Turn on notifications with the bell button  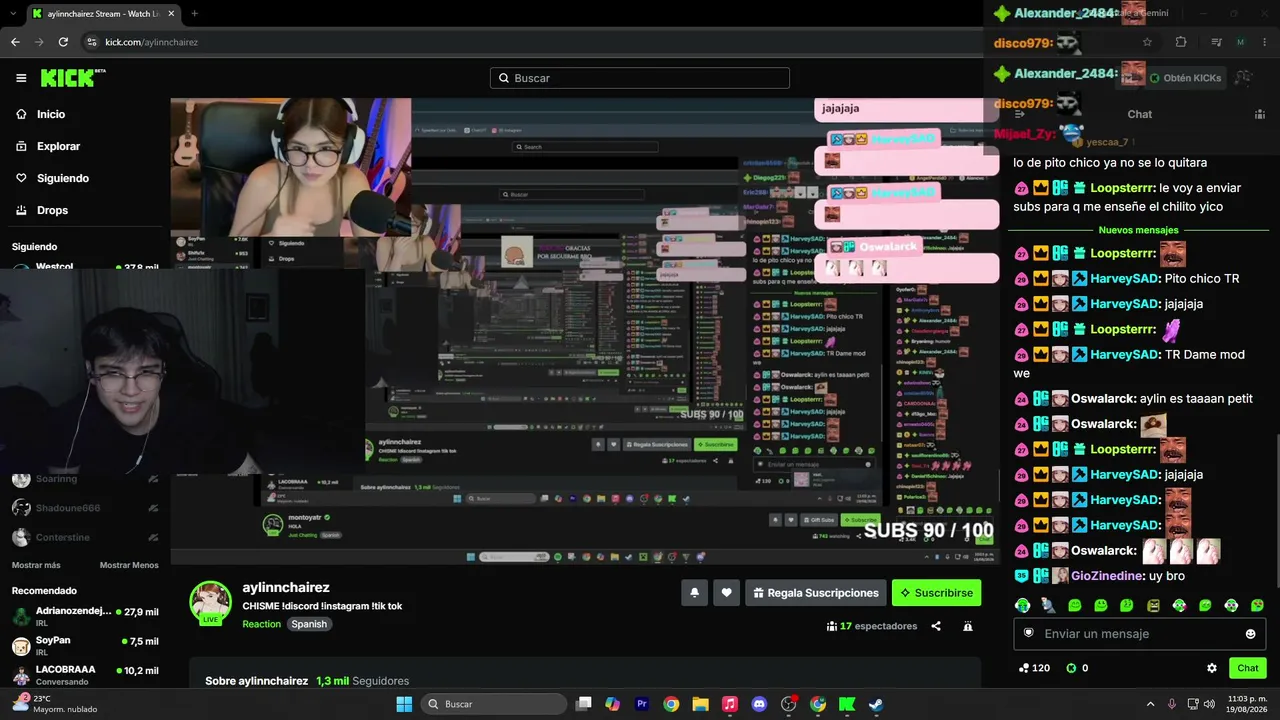tap(695, 593)
